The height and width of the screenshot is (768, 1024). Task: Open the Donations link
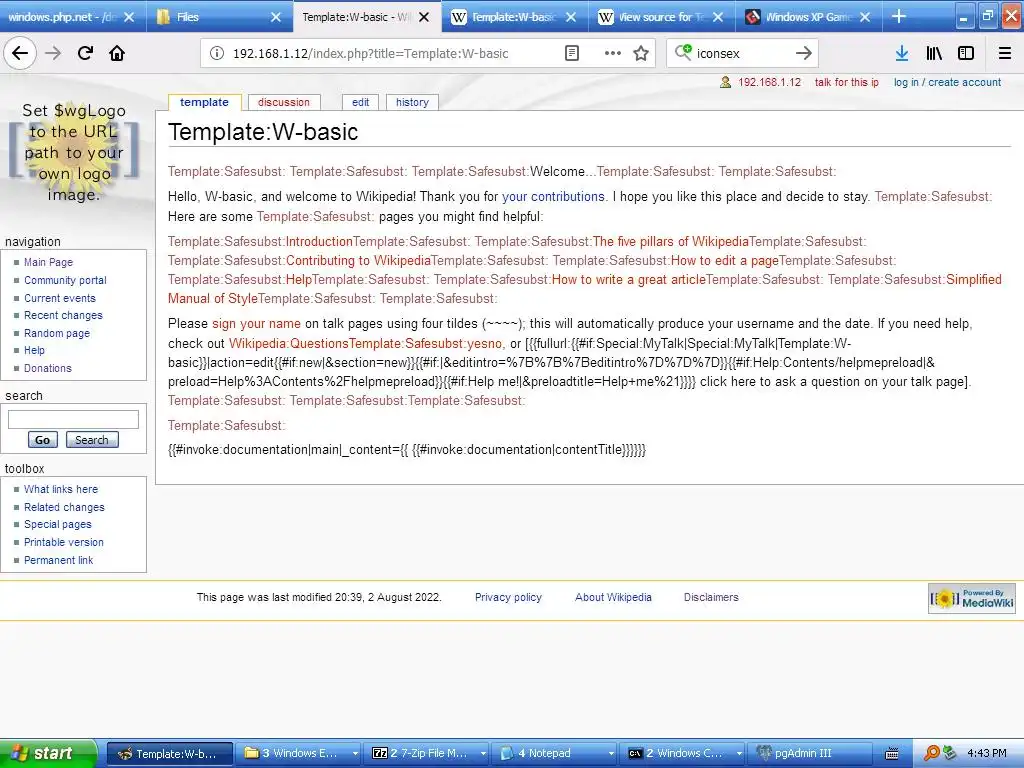(48, 368)
